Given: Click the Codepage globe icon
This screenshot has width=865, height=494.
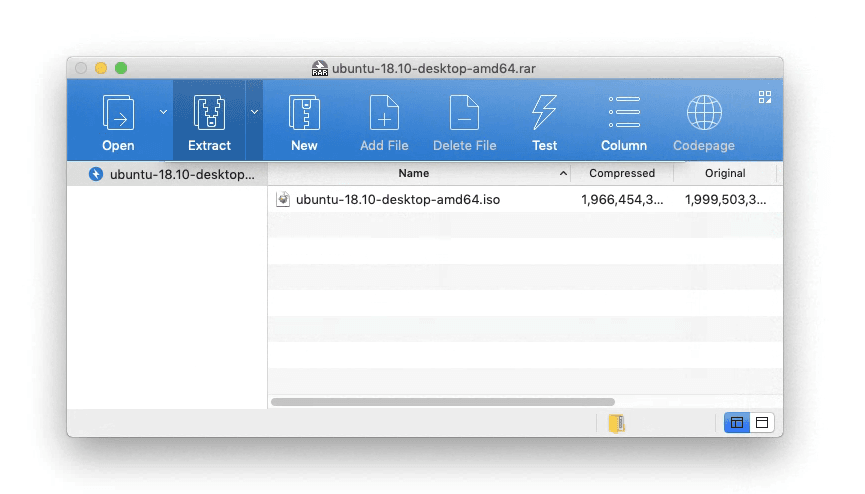Looking at the screenshot, I should point(704,113).
